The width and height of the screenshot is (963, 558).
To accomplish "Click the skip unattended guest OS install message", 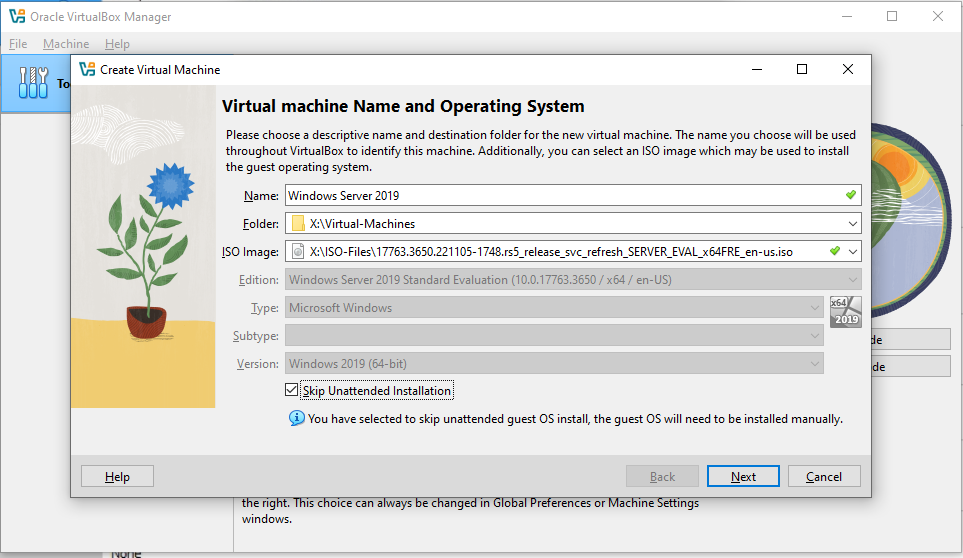I will [575, 419].
